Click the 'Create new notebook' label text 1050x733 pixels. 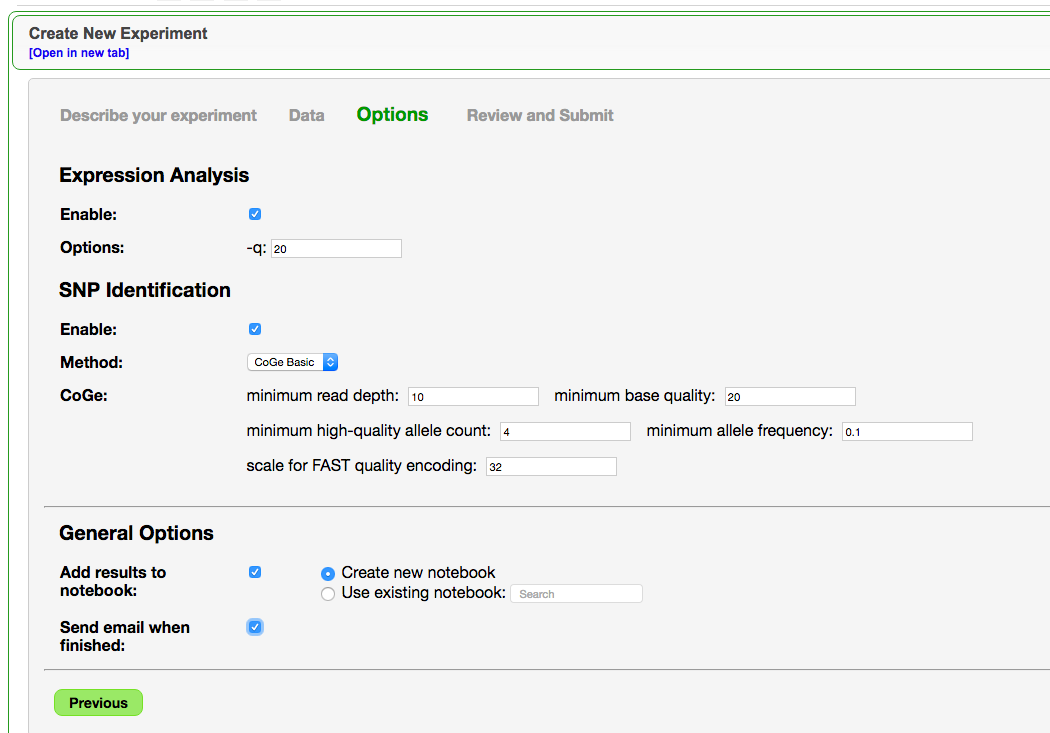coord(419,572)
